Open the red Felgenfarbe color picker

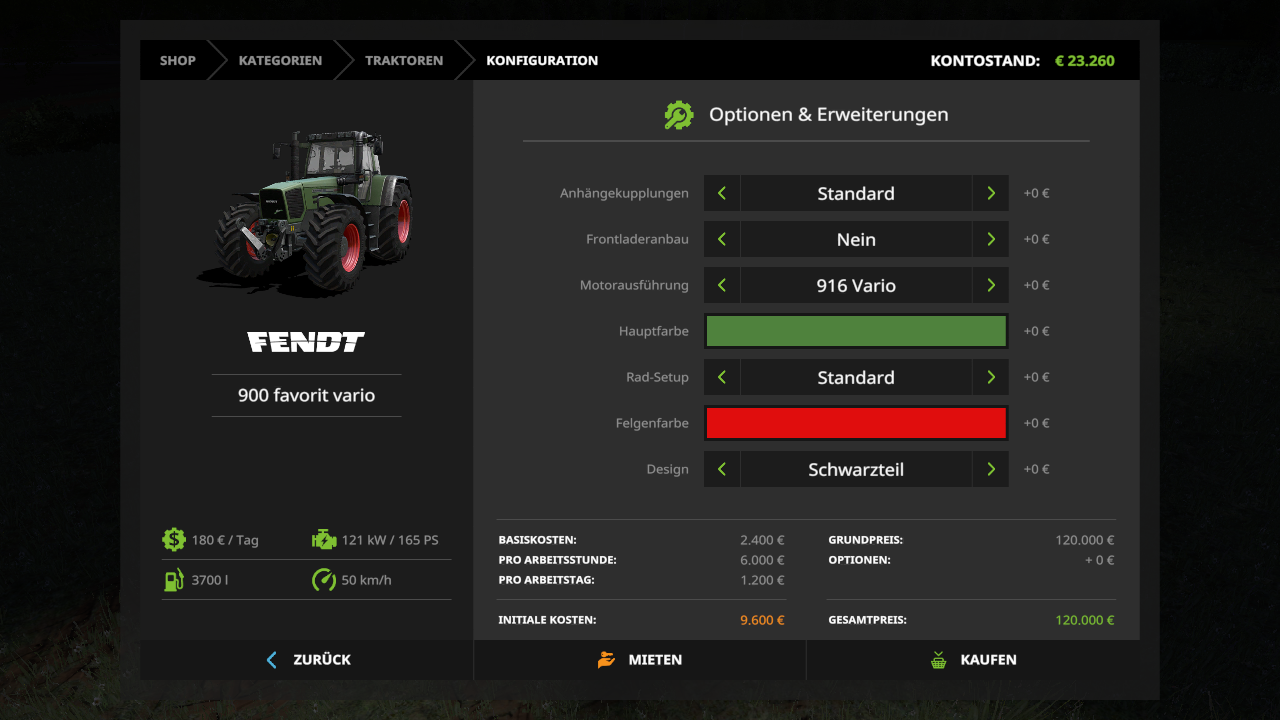click(x=856, y=423)
